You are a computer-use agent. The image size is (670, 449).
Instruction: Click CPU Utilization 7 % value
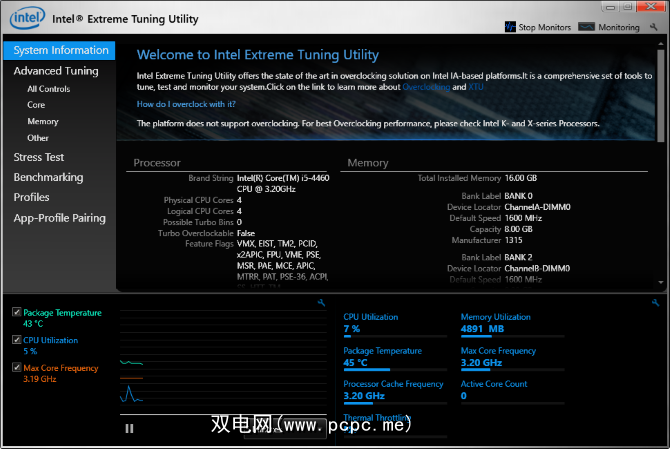(352, 329)
